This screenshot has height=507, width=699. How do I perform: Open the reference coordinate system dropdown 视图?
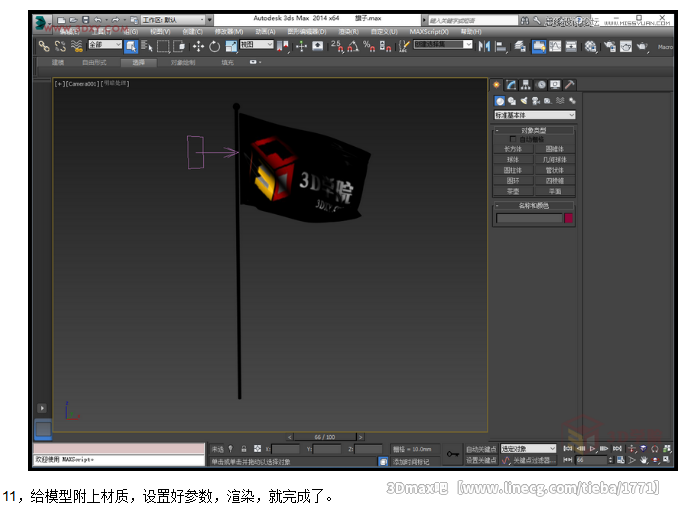pos(256,45)
